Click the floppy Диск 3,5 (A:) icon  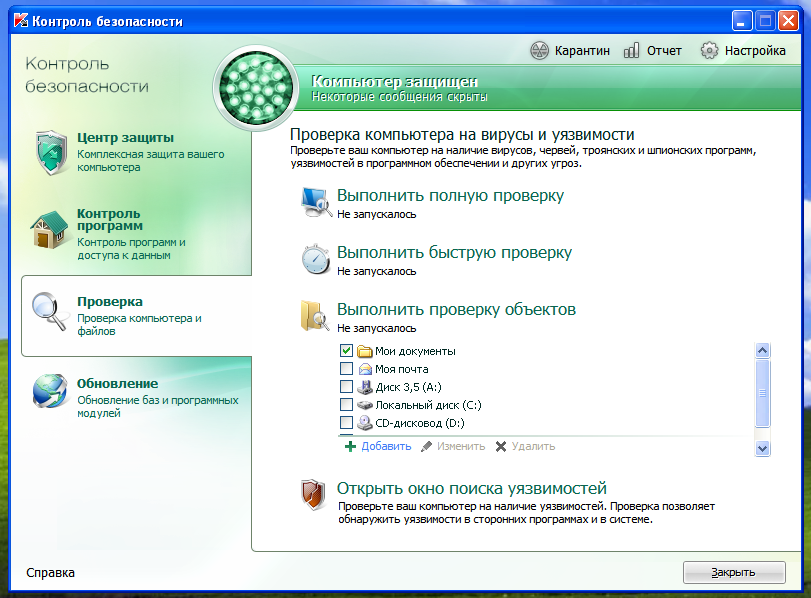pyautogui.click(x=365, y=387)
